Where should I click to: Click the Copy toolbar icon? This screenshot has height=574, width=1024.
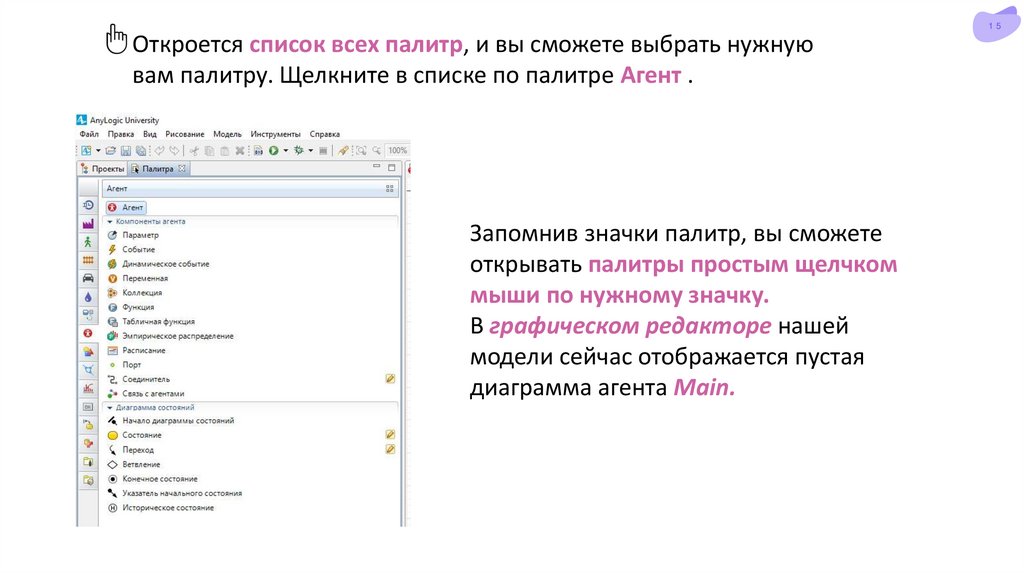pyautogui.click(x=209, y=150)
